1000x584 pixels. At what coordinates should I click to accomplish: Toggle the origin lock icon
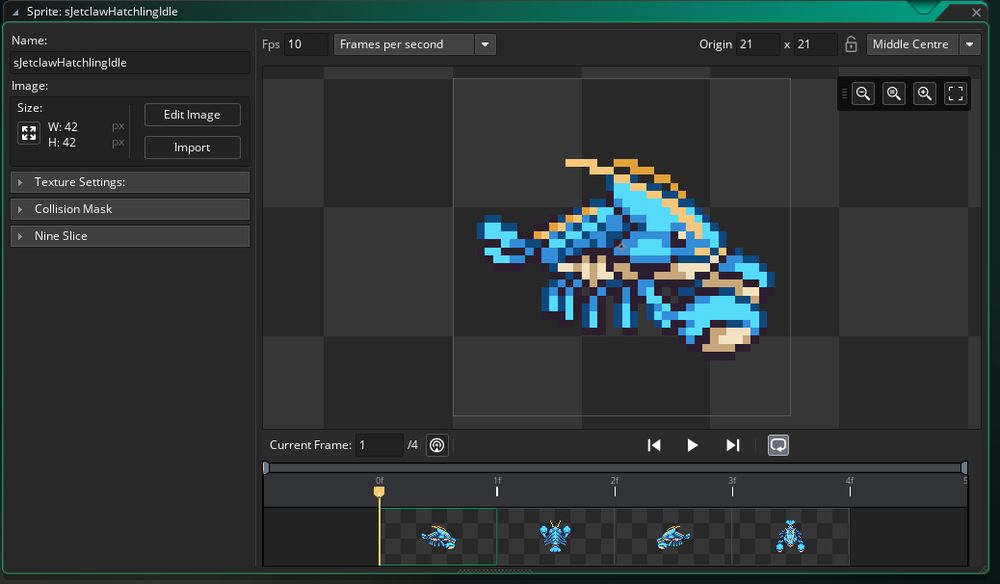[x=851, y=44]
